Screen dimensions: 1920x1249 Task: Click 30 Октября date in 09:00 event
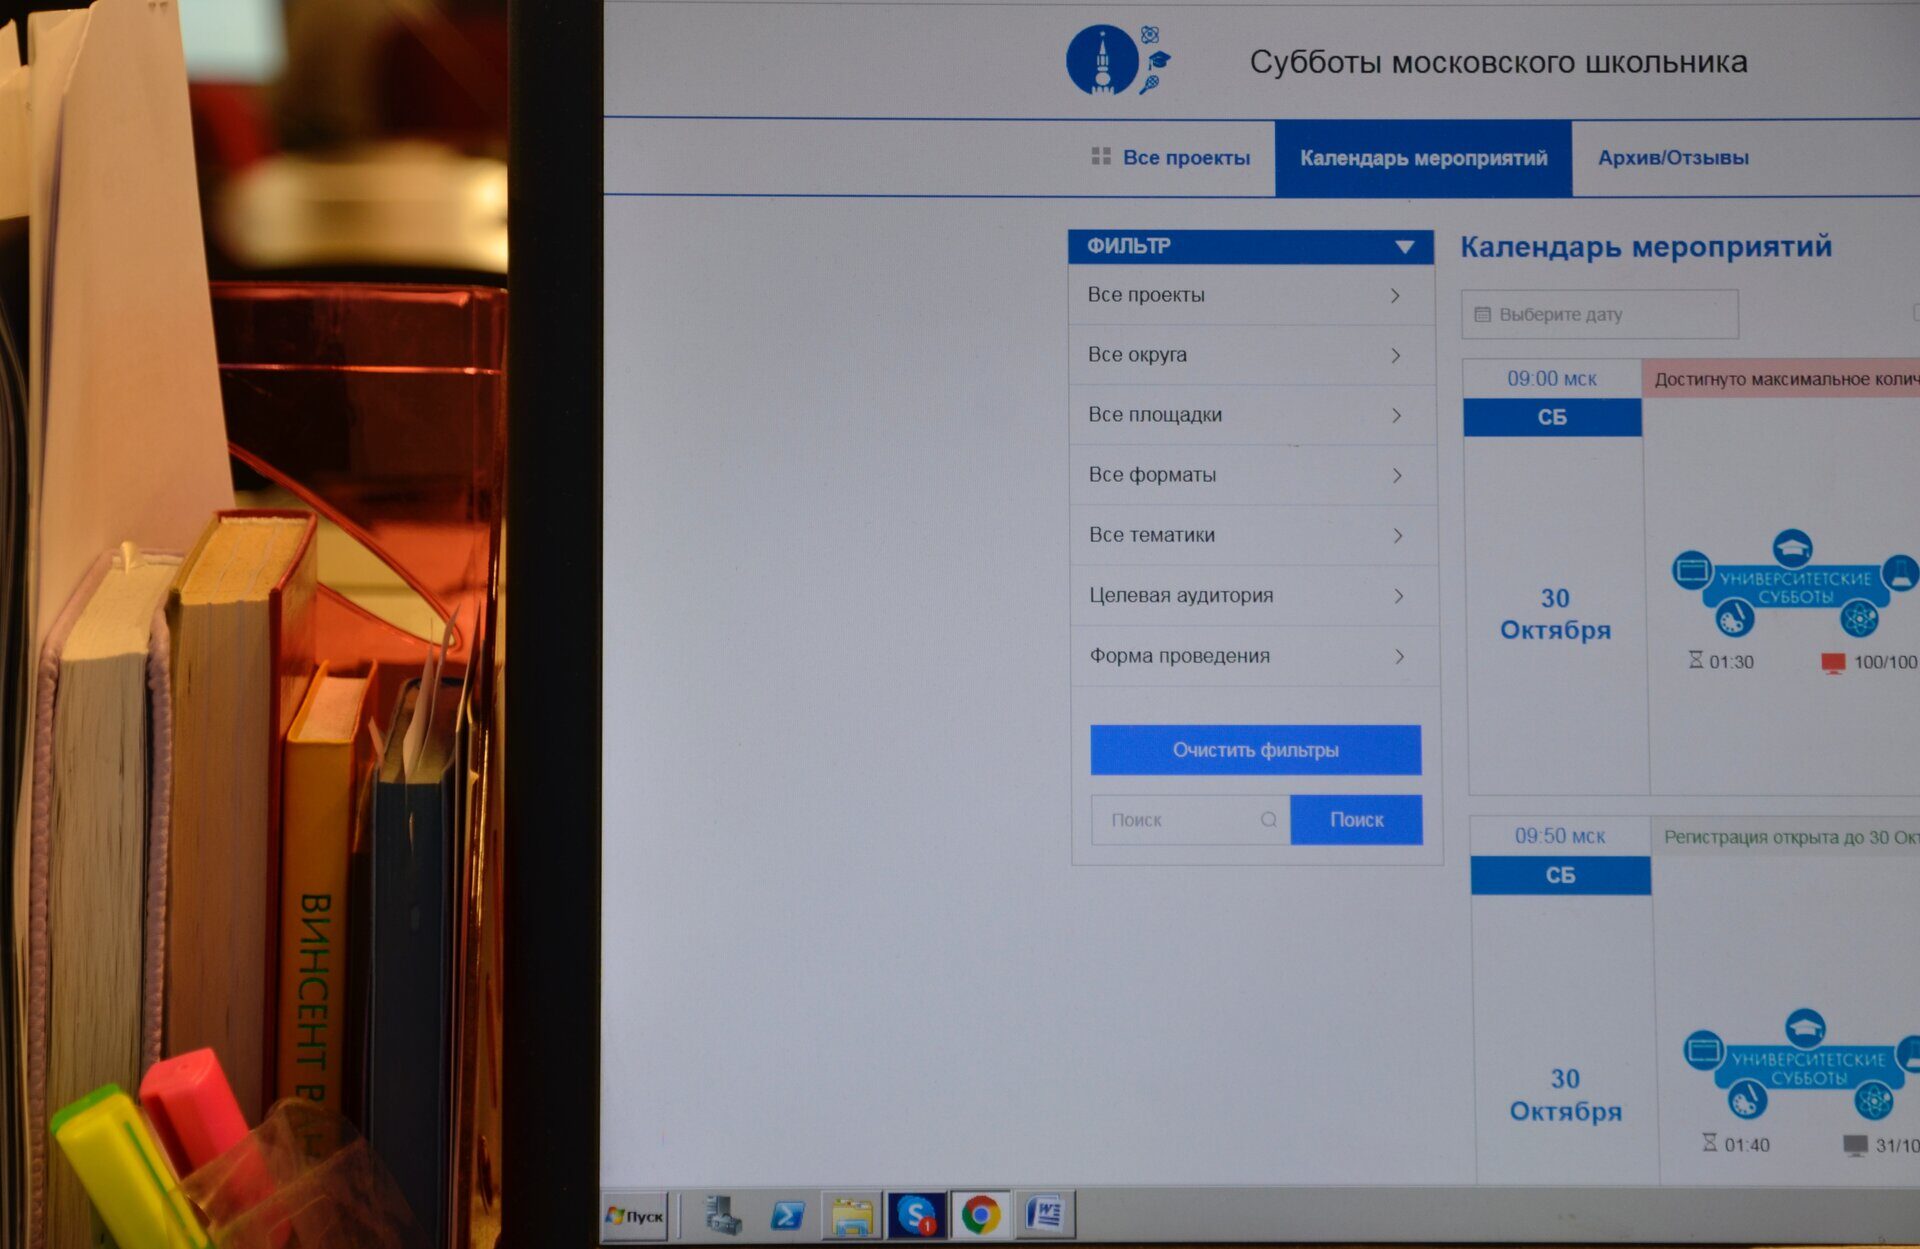(x=1555, y=614)
